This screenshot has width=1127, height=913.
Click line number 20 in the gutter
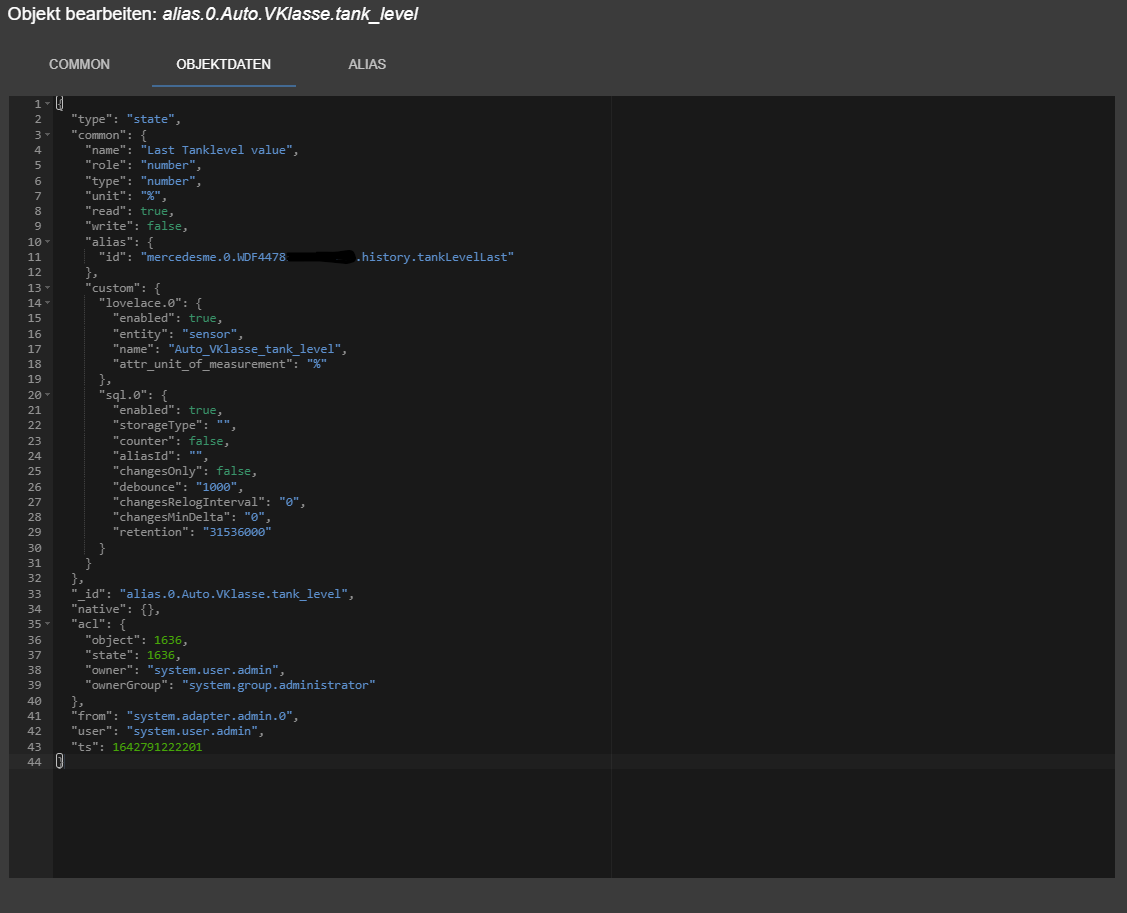coord(34,395)
